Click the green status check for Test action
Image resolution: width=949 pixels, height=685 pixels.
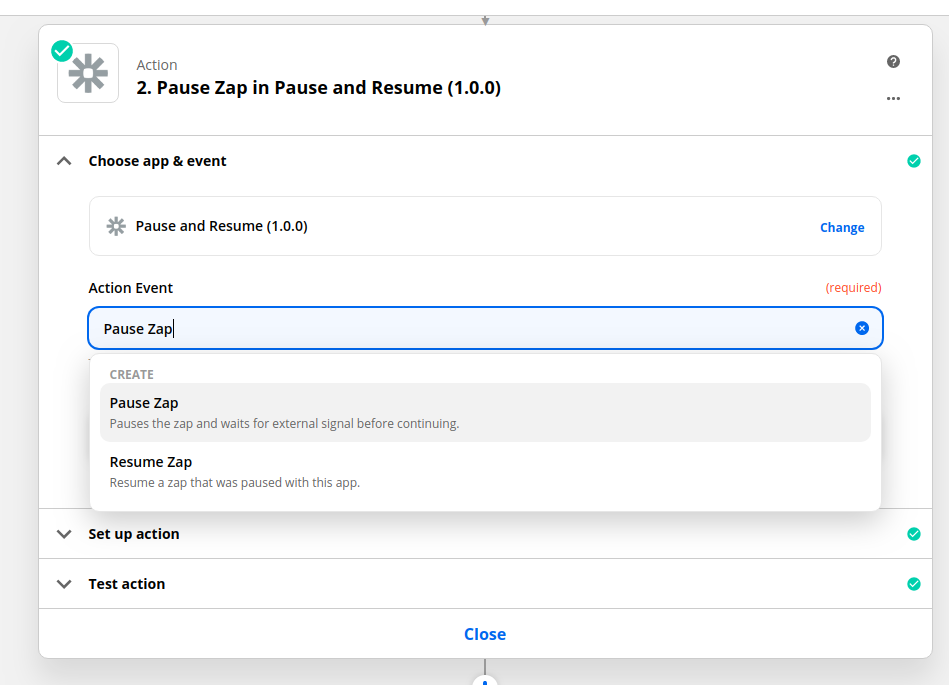913,584
